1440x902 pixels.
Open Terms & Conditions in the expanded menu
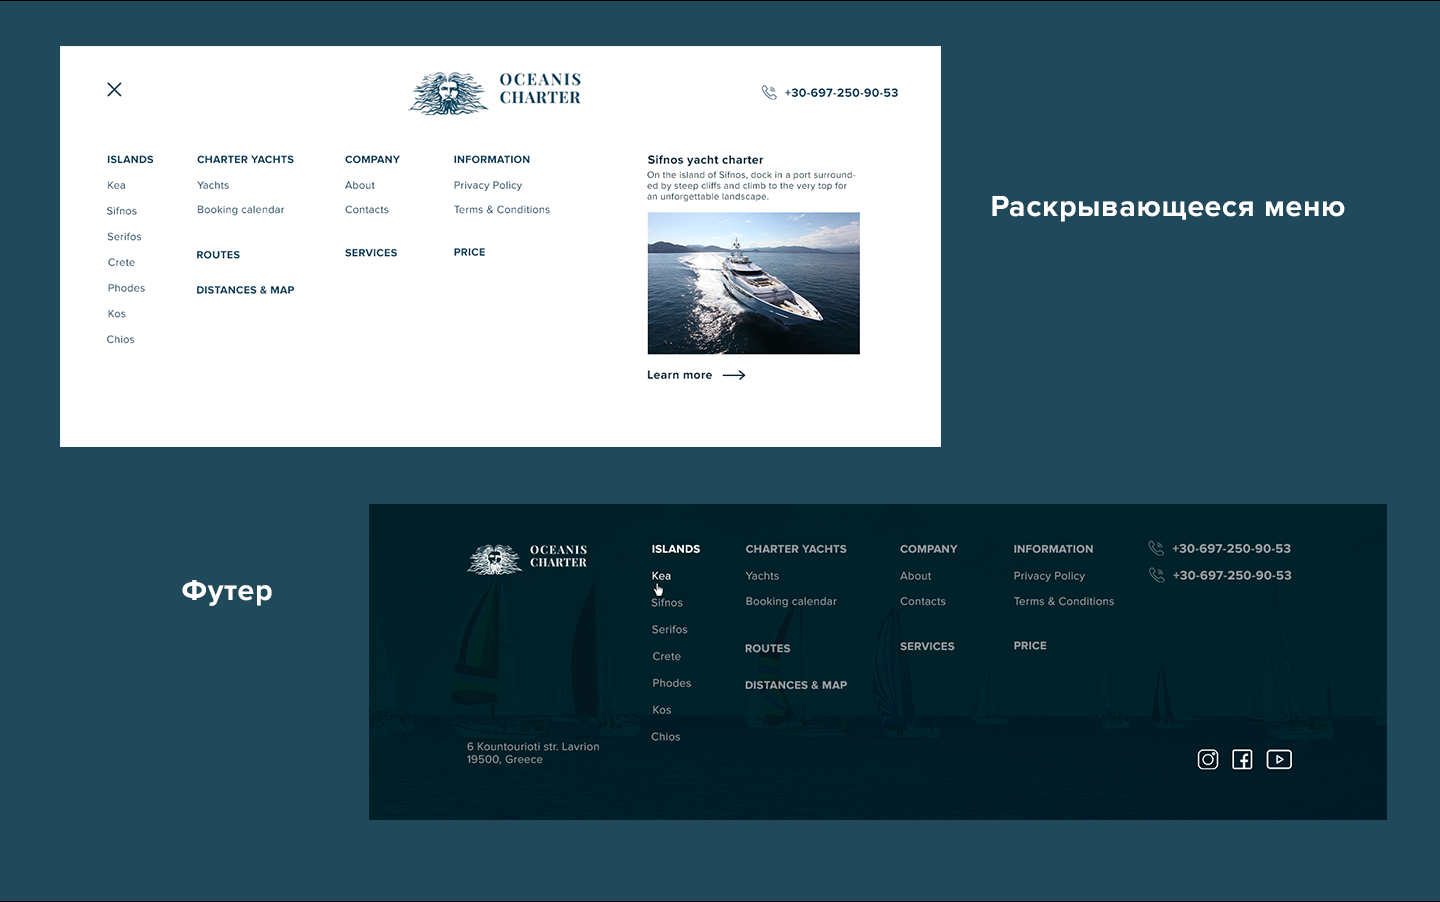502,210
